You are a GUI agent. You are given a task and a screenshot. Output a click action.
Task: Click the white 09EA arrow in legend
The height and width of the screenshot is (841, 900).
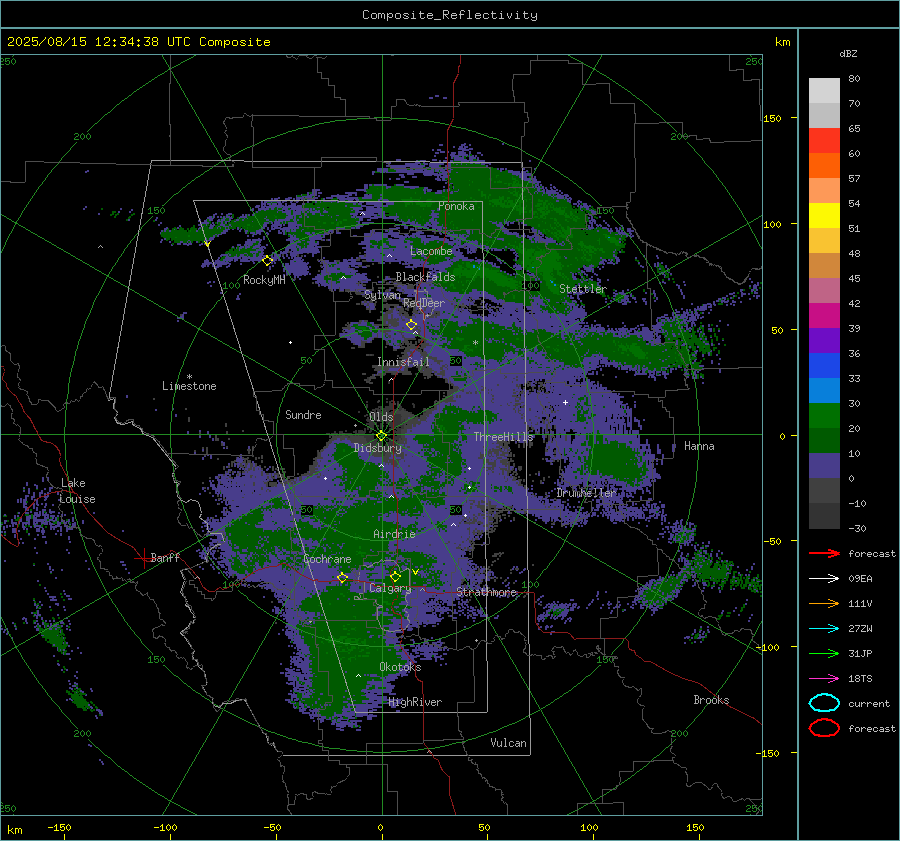[824, 579]
